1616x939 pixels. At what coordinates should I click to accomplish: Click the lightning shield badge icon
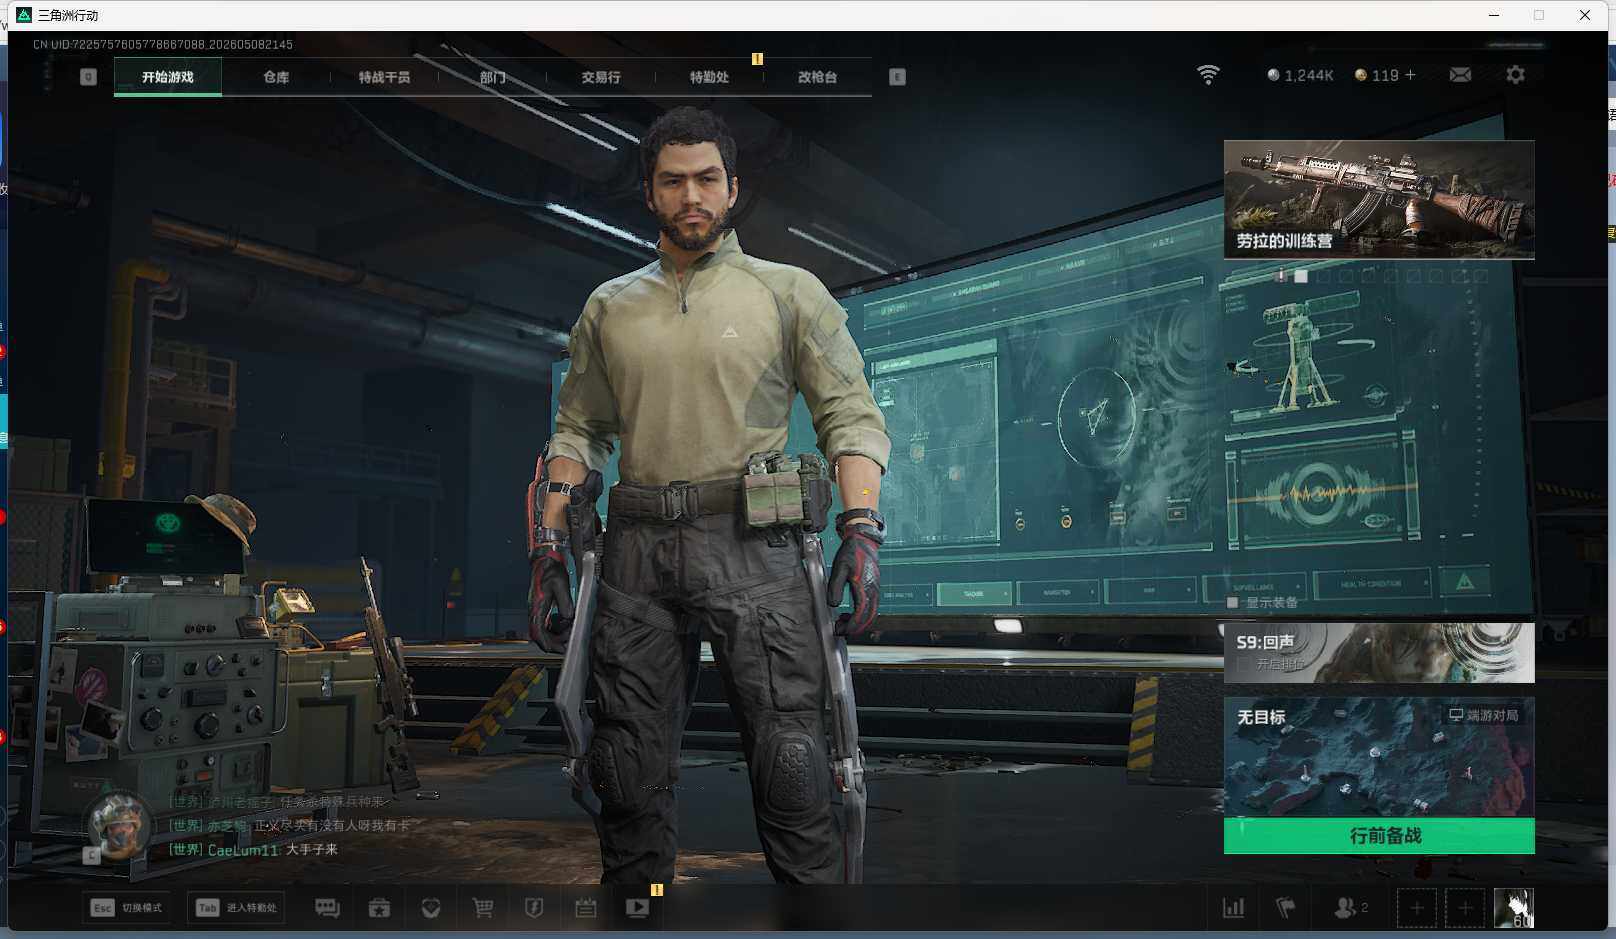[534, 907]
